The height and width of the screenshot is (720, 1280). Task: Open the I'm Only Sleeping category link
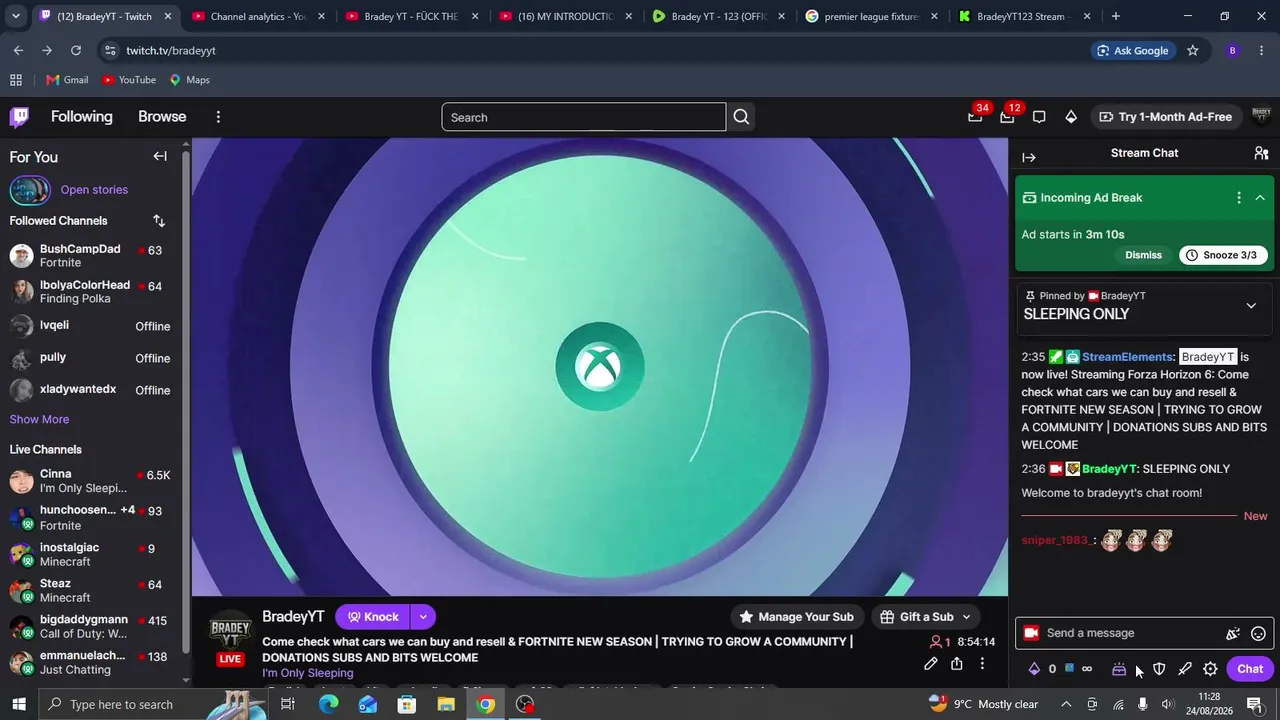point(308,673)
